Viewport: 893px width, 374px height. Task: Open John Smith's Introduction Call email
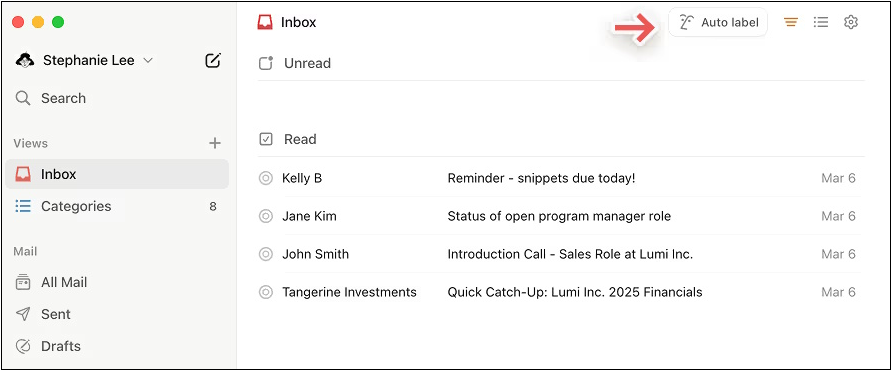pyautogui.click(x=561, y=254)
